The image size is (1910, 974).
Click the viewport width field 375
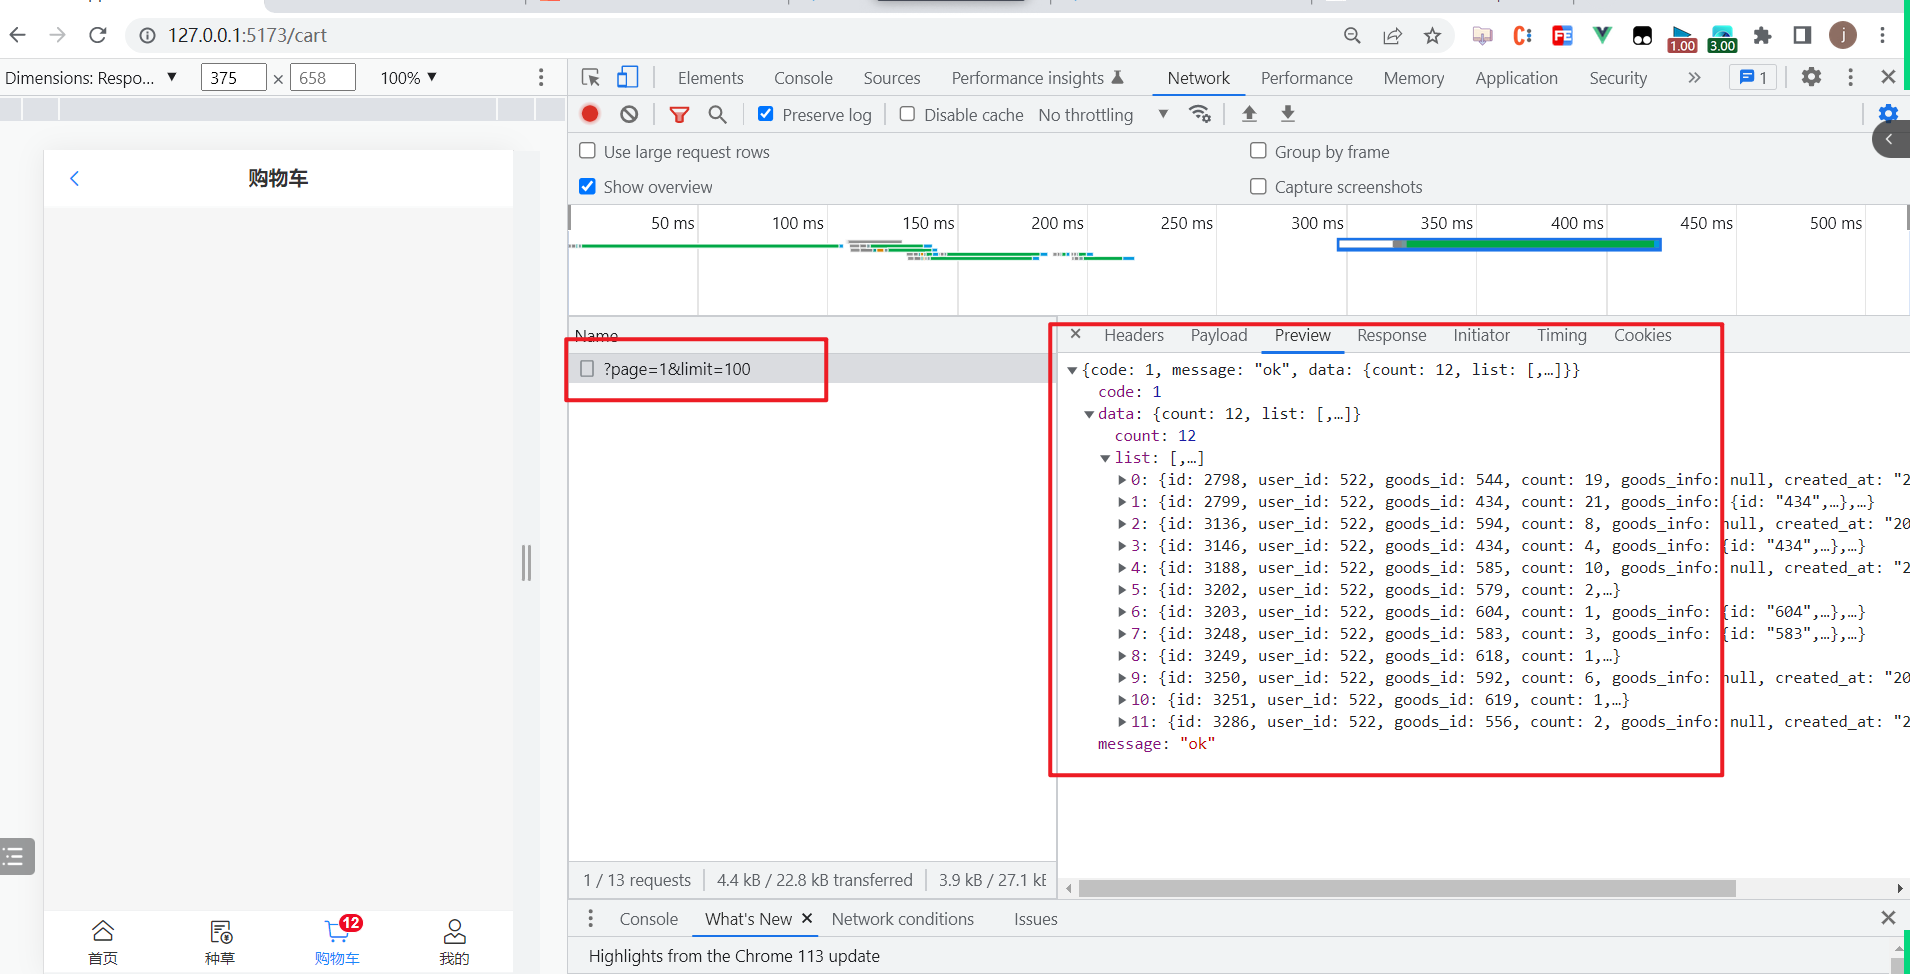click(234, 77)
